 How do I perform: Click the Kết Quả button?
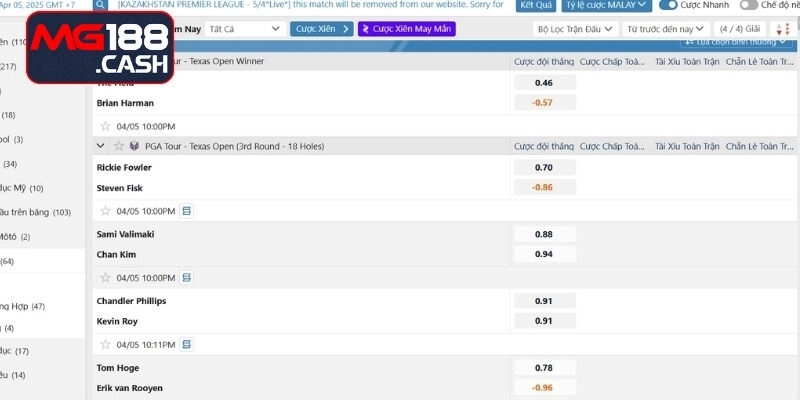click(536, 5)
